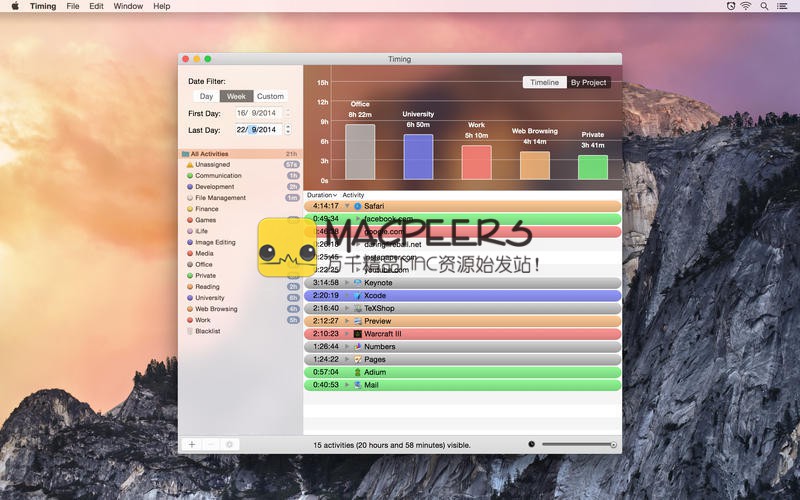This screenshot has height=500, width=800.
Task: Click the Preview app icon
Action: 358,321
